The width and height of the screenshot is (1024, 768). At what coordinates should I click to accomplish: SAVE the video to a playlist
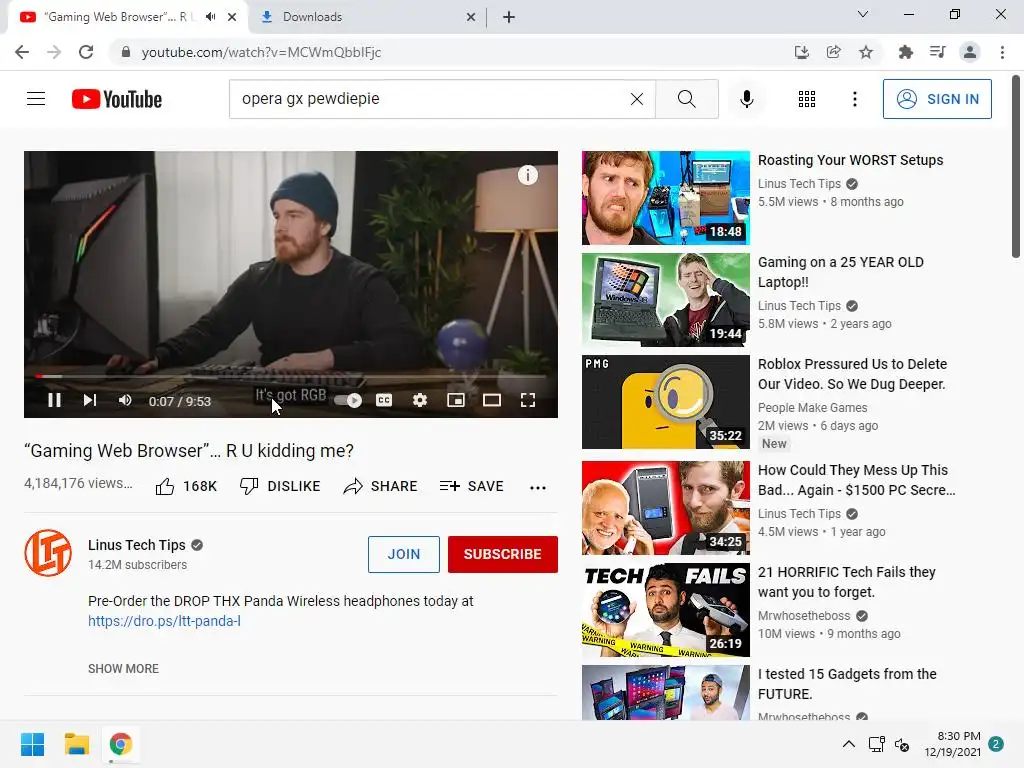click(471, 486)
